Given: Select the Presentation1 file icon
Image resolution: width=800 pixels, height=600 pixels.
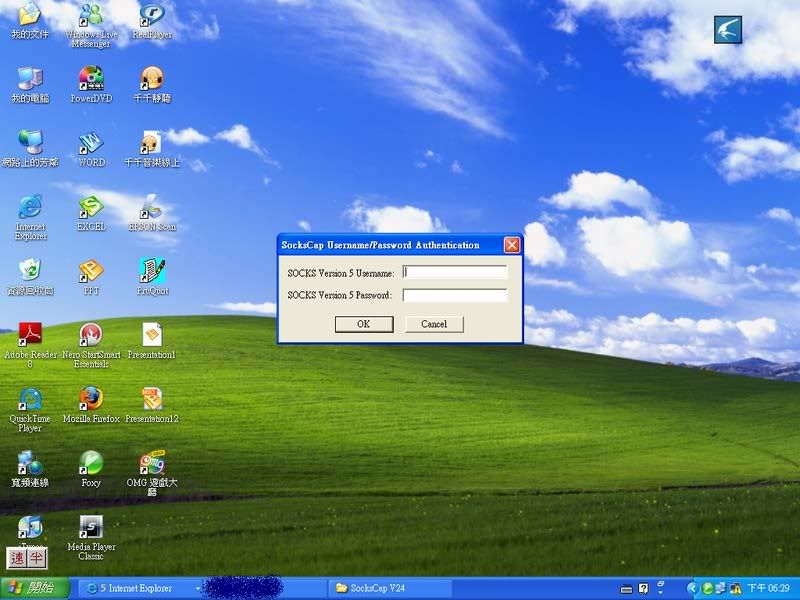Looking at the screenshot, I should [151, 335].
